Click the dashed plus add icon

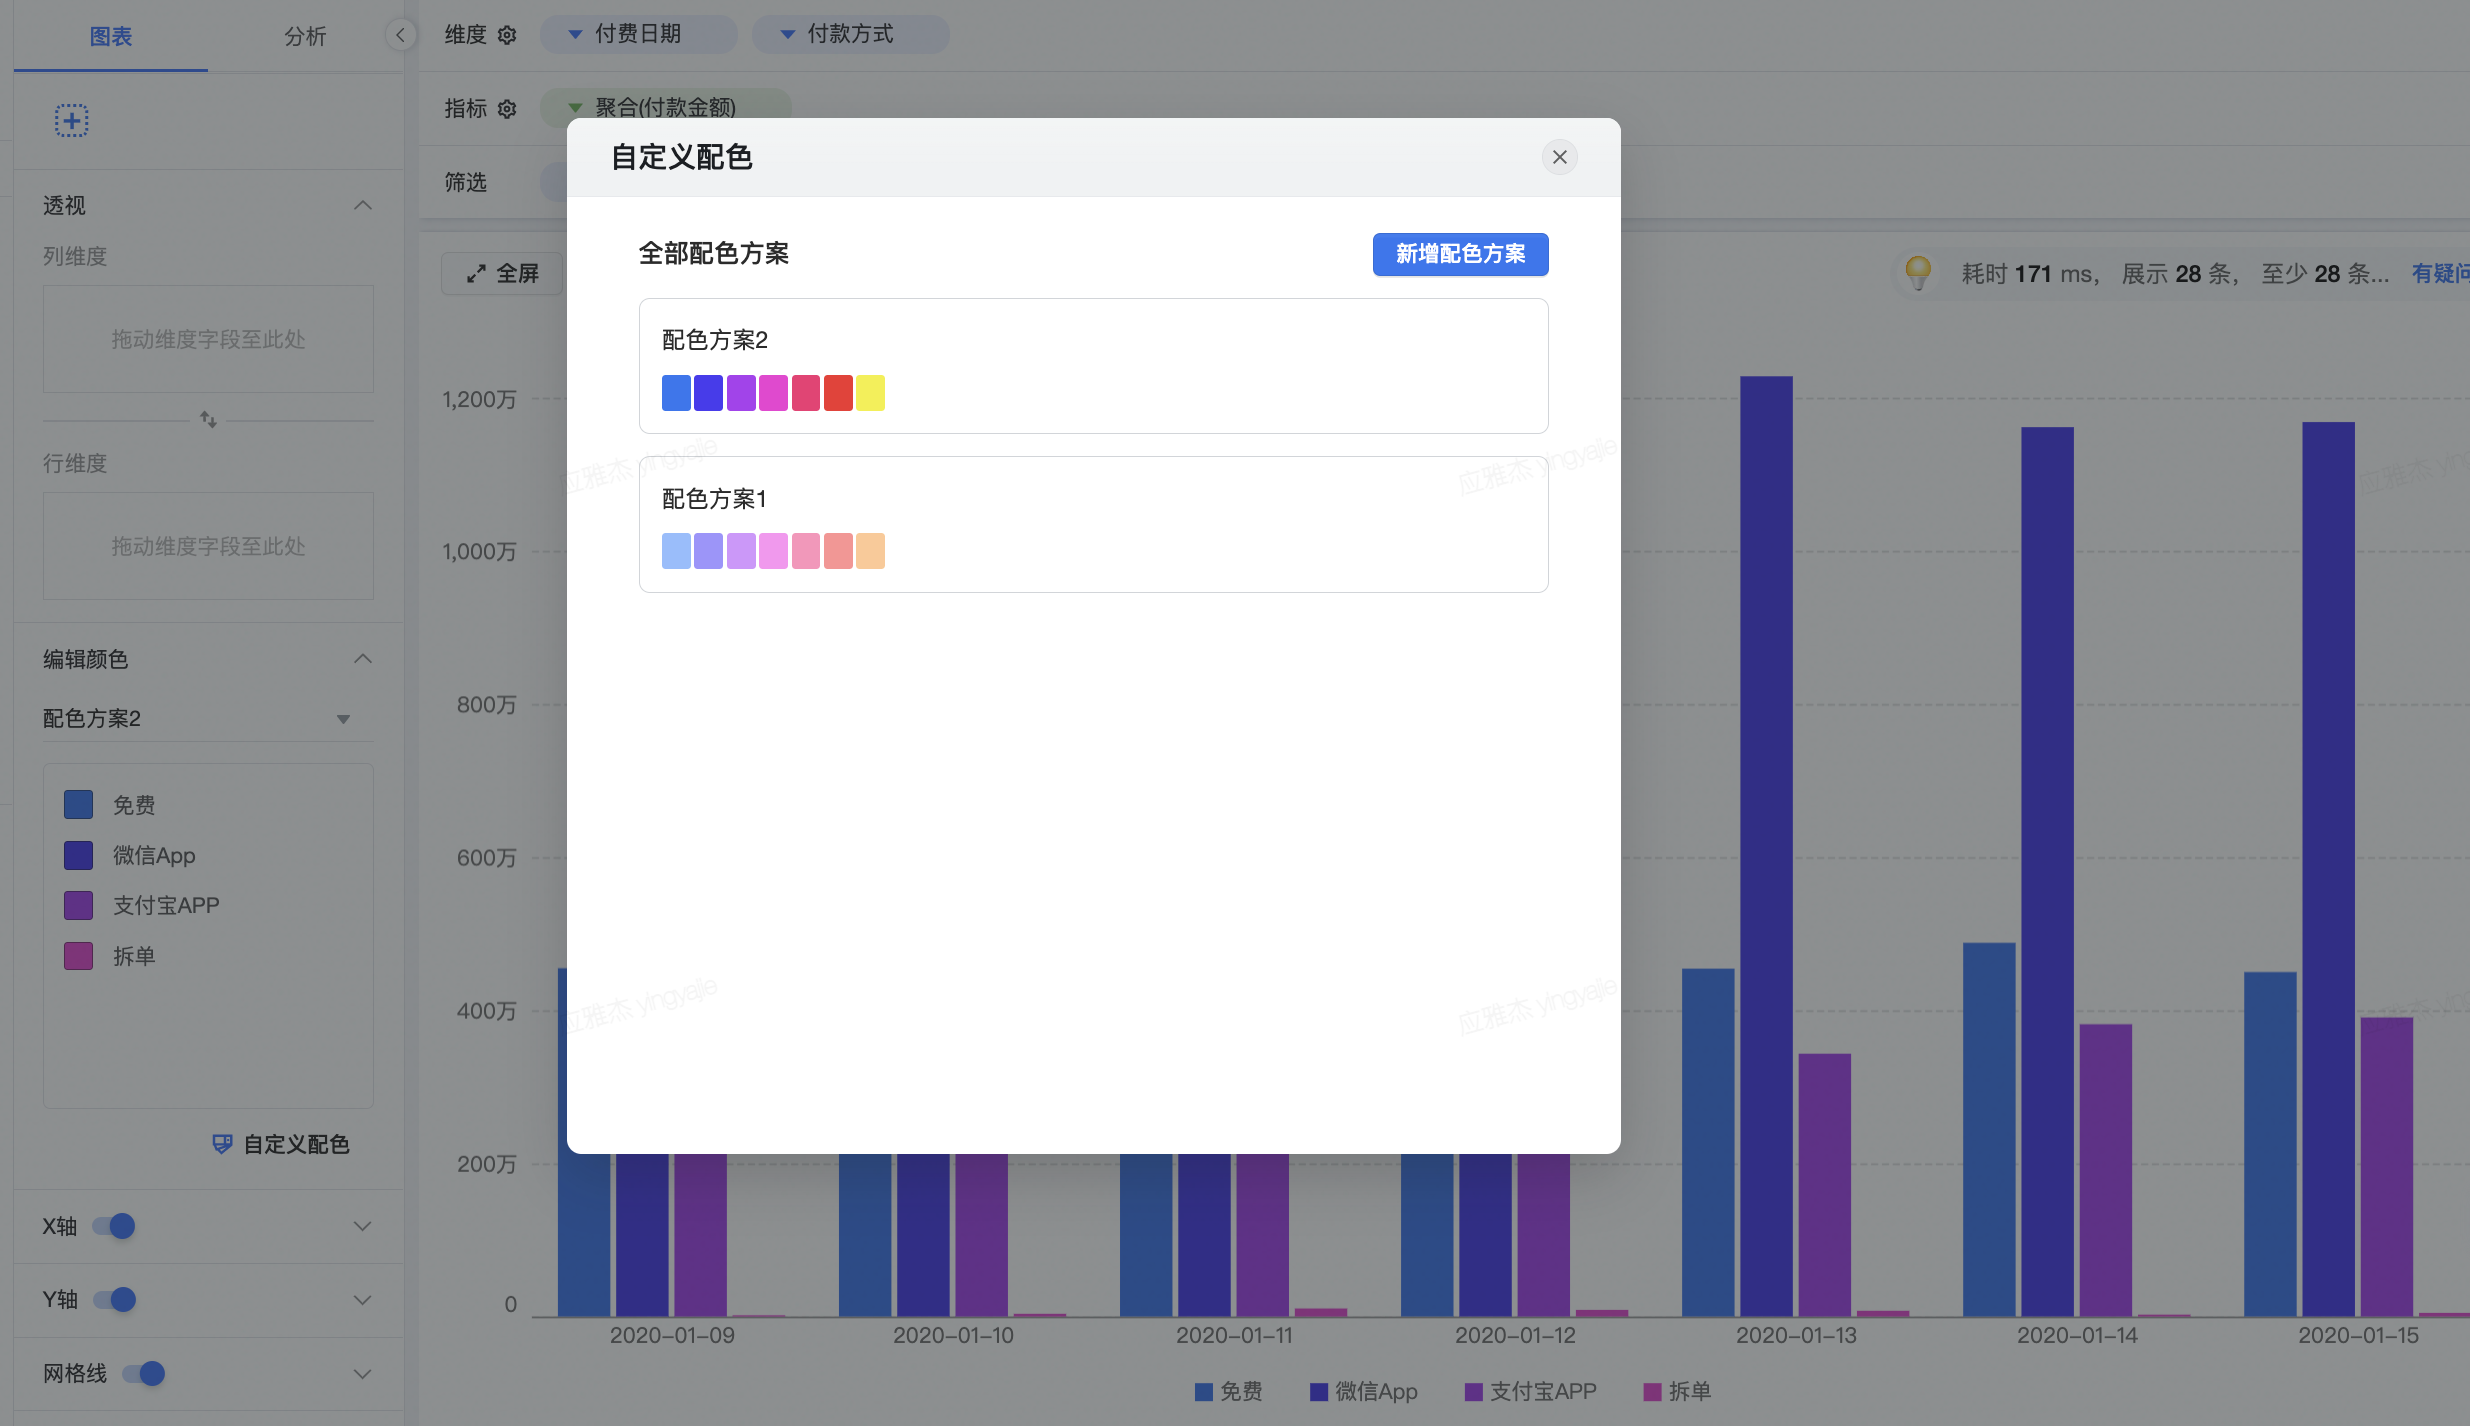click(x=71, y=121)
